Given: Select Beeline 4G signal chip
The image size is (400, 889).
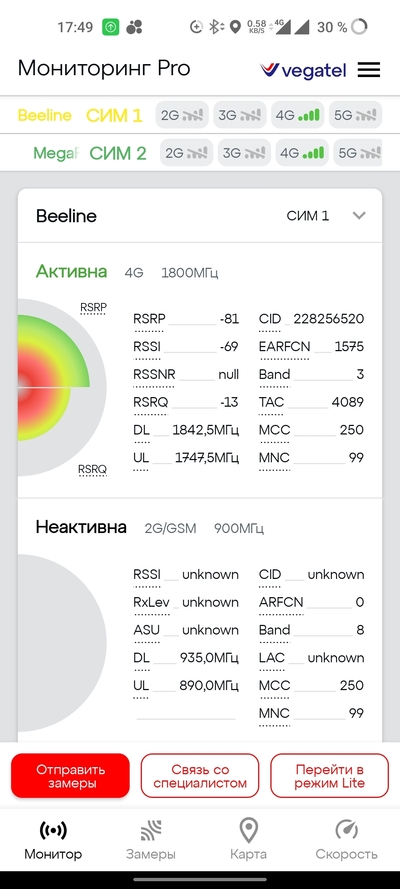Looking at the screenshot, I should click(297, 115).
